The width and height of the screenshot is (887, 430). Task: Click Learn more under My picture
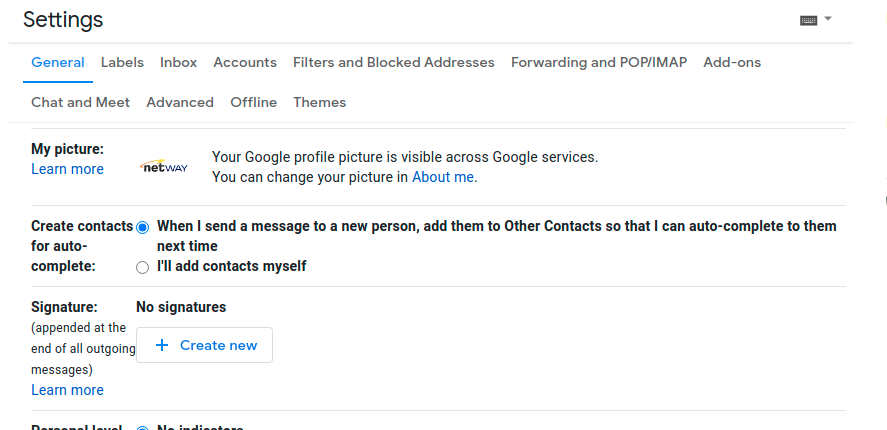(x=67, y=169)
